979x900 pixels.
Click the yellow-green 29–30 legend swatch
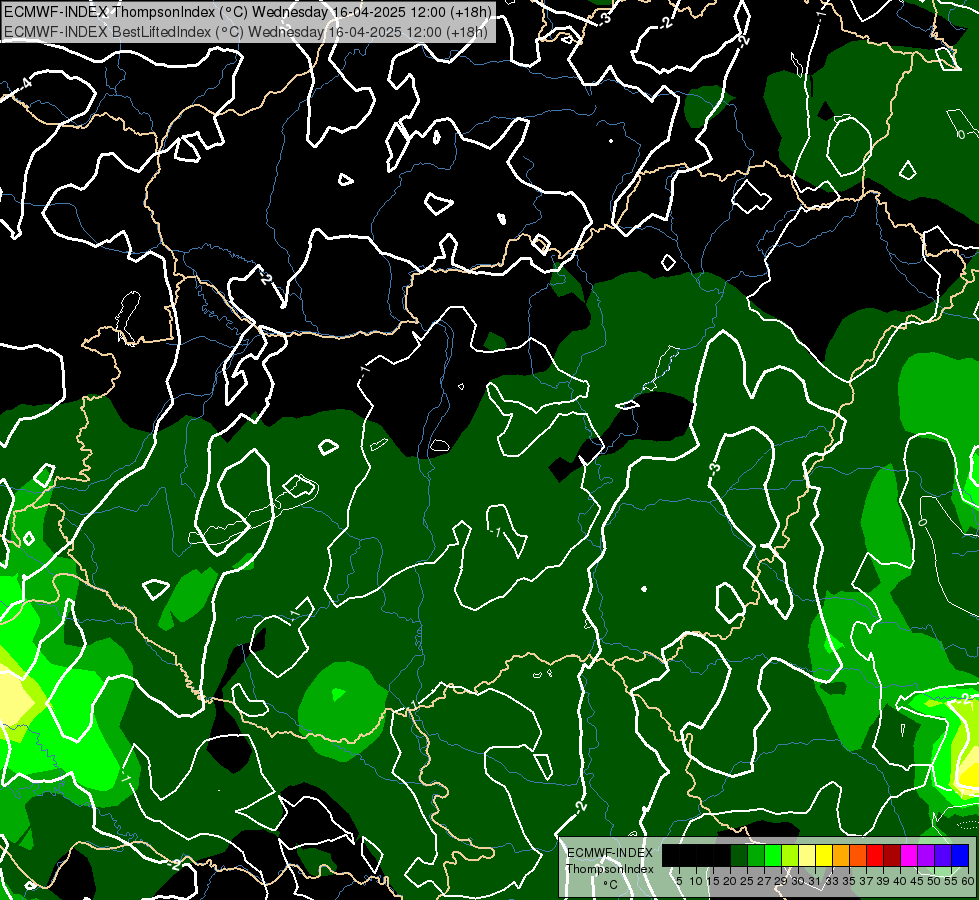(x=790, y=855)
